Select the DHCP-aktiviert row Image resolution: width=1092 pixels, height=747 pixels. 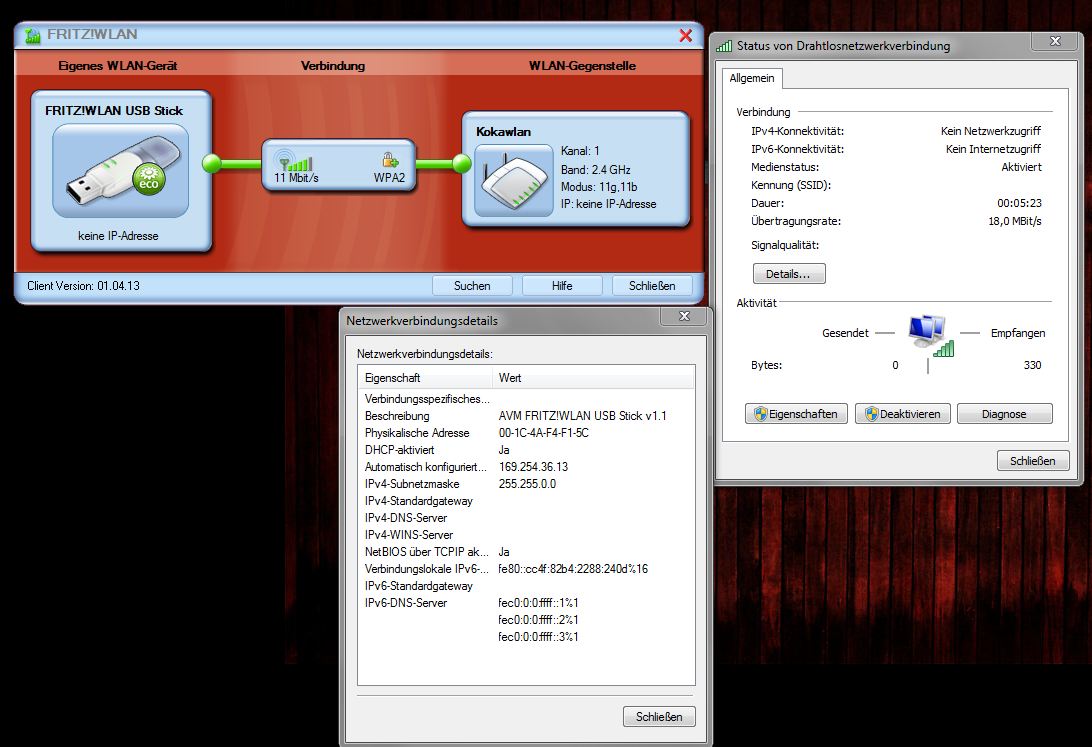[526, 450]
